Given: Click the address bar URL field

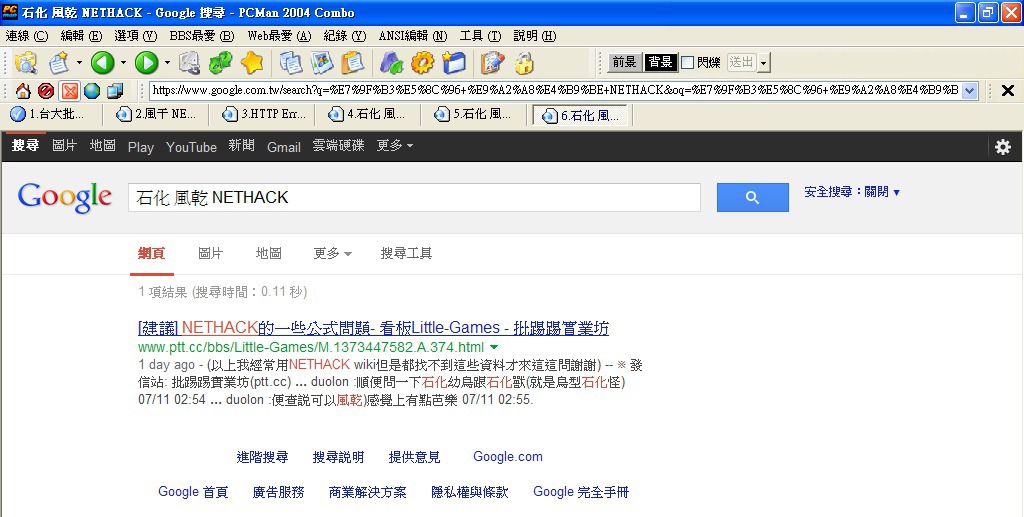Looking at the screenshot, I should [556, 91].
